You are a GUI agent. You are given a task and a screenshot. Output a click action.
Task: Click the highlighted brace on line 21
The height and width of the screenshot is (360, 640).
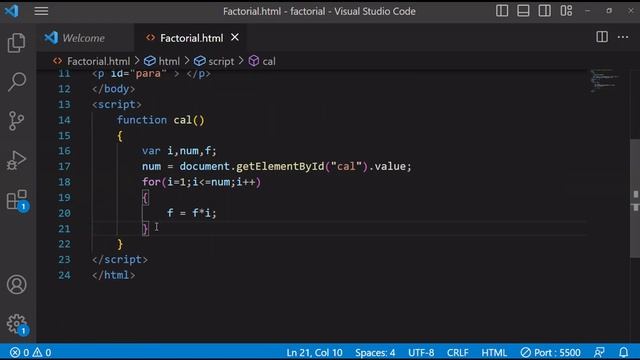click(145, 229)
